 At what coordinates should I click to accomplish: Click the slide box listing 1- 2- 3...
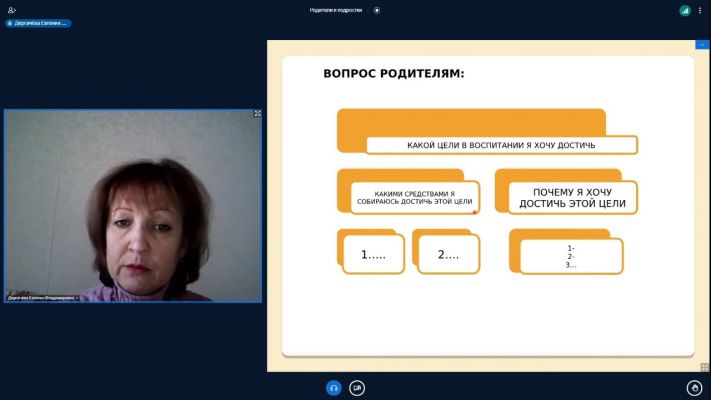pos(571,256)
